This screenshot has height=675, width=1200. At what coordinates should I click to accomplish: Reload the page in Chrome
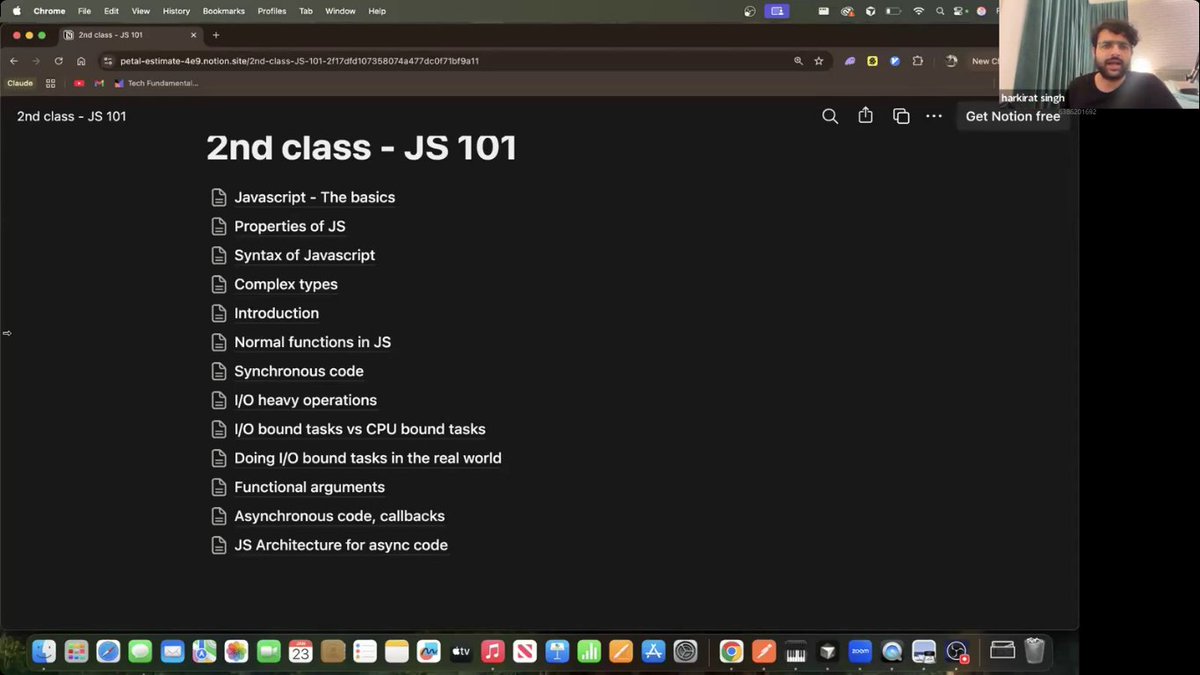coord(58,61)
